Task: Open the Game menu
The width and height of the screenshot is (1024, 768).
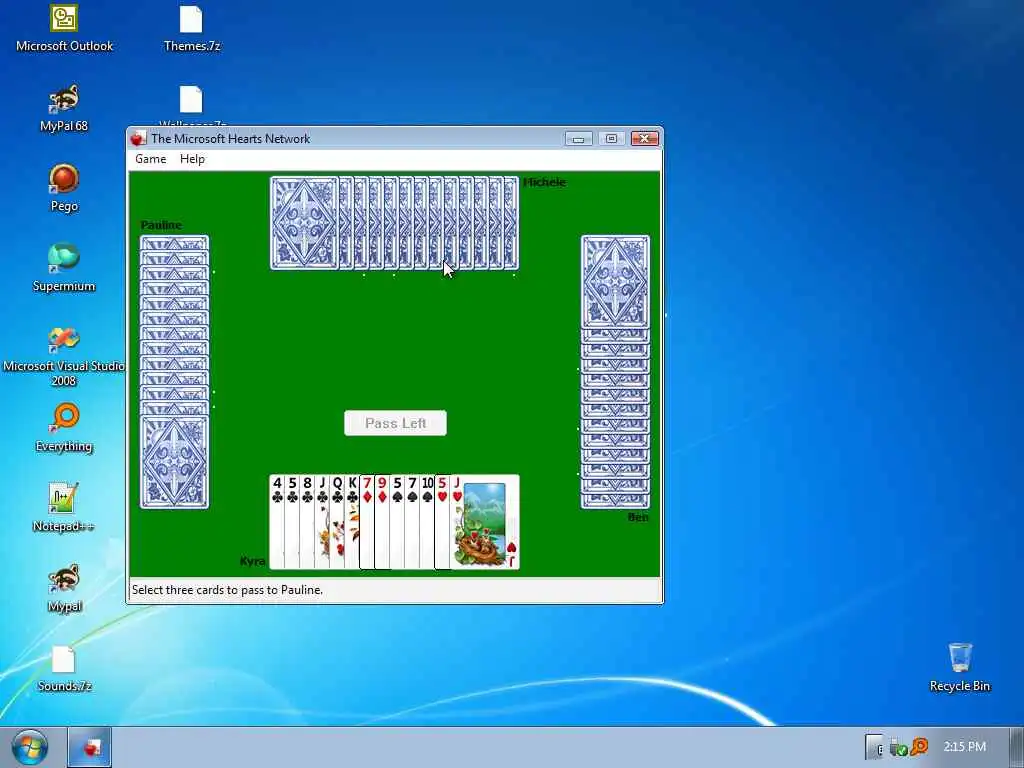Action: coord(150,159)
